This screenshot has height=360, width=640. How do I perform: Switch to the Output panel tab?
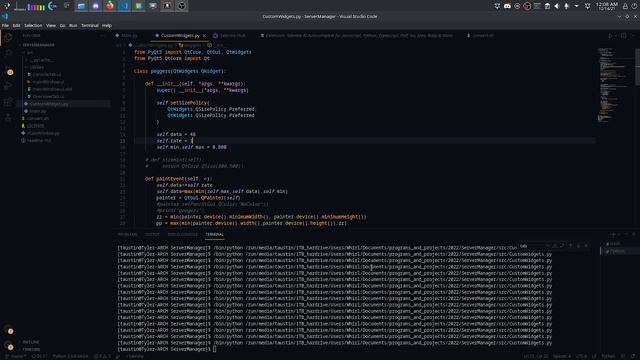[x=152, y=234]
